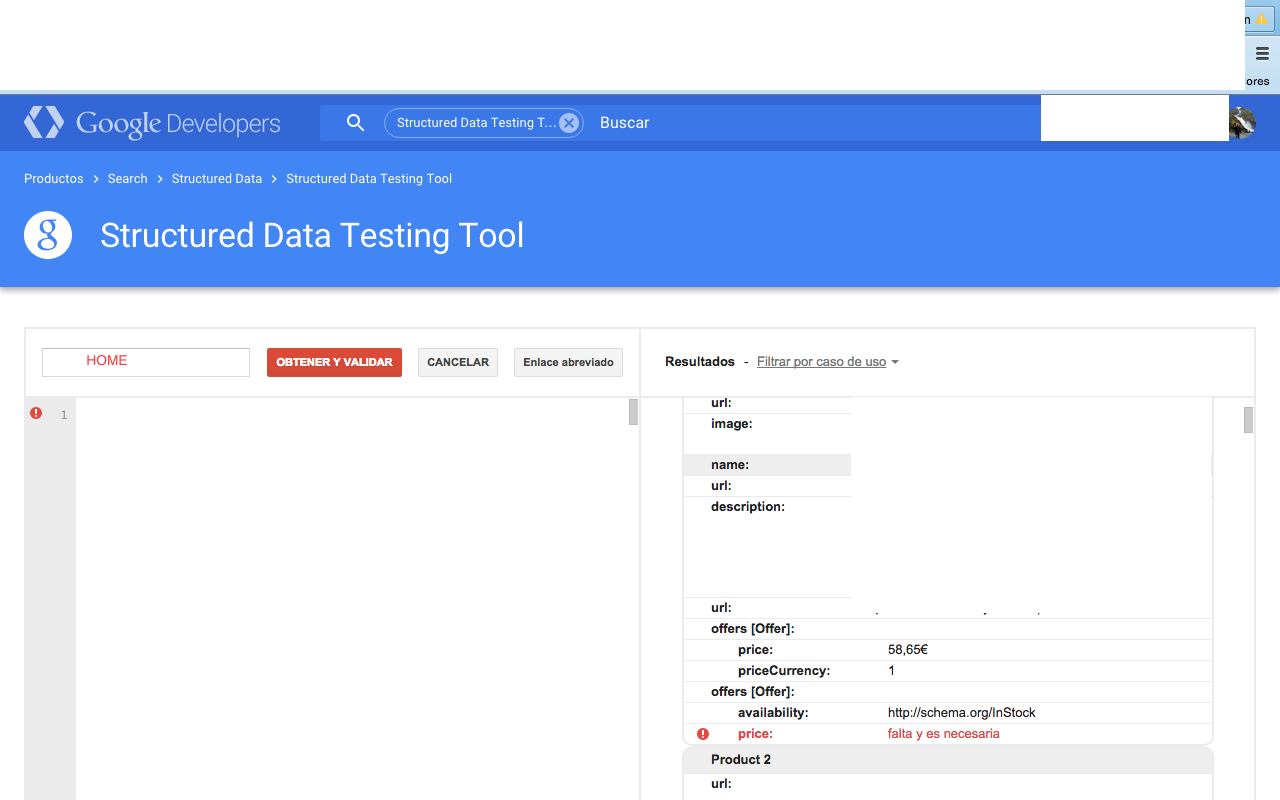
Task: Click the error icon next to missing price
Action: pos(702,734)
